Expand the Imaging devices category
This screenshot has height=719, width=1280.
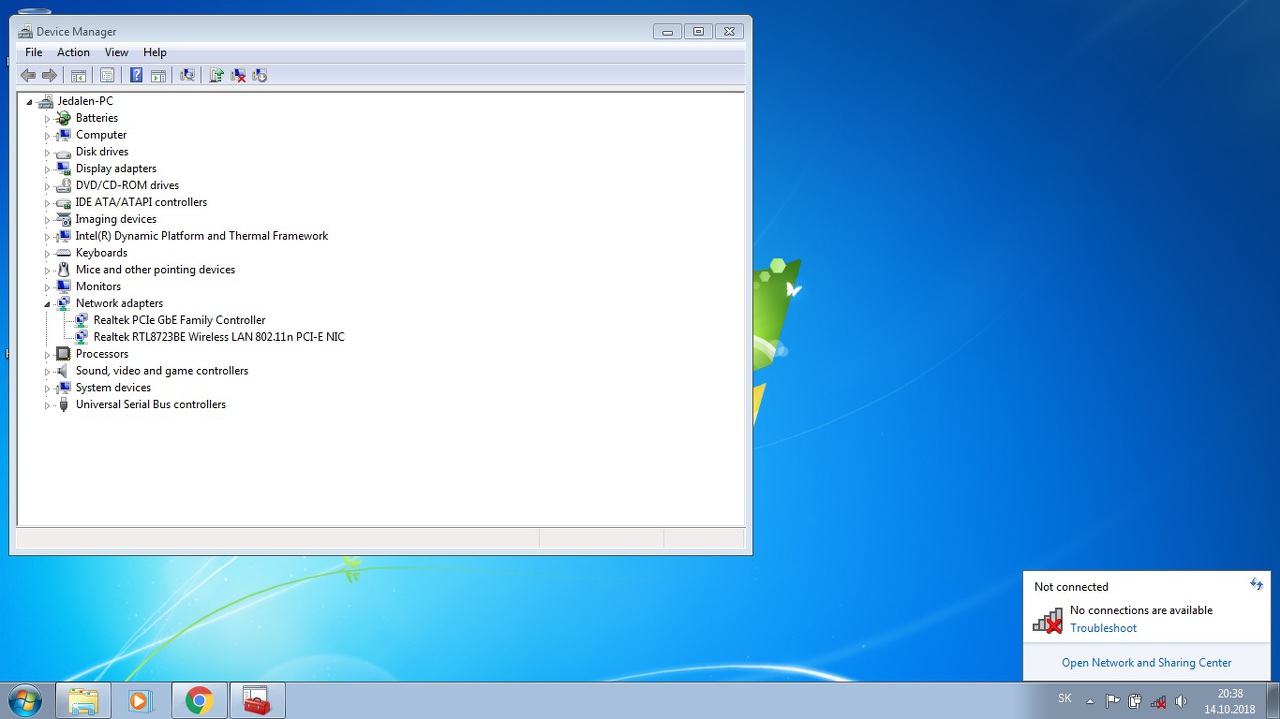pos(47,220)
